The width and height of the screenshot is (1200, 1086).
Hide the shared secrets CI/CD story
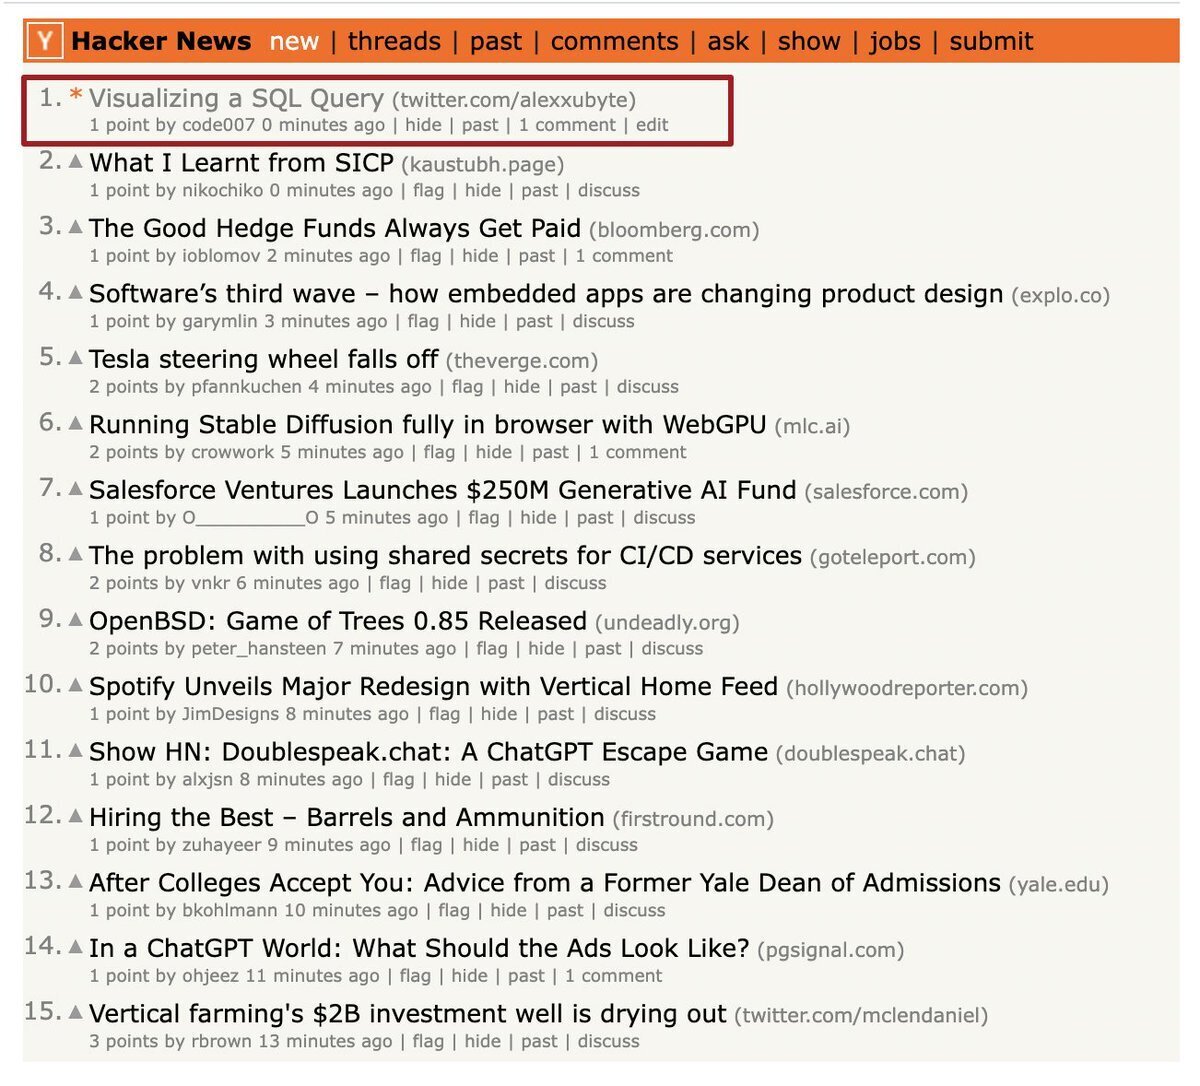pos(449,583)
